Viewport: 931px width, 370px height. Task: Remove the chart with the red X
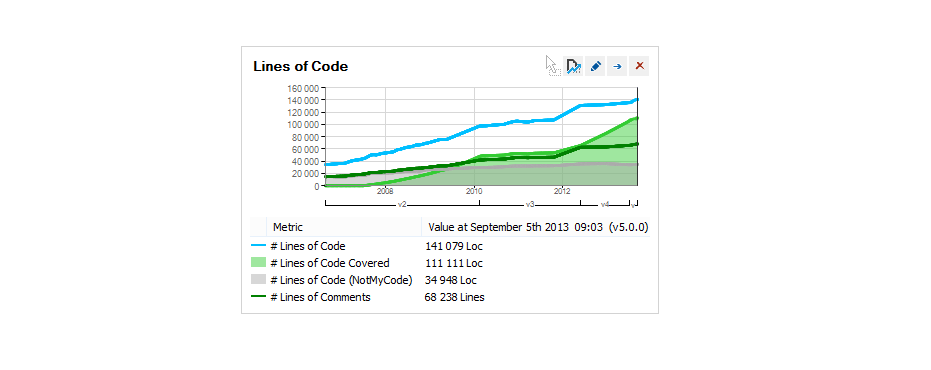point(639,66)
